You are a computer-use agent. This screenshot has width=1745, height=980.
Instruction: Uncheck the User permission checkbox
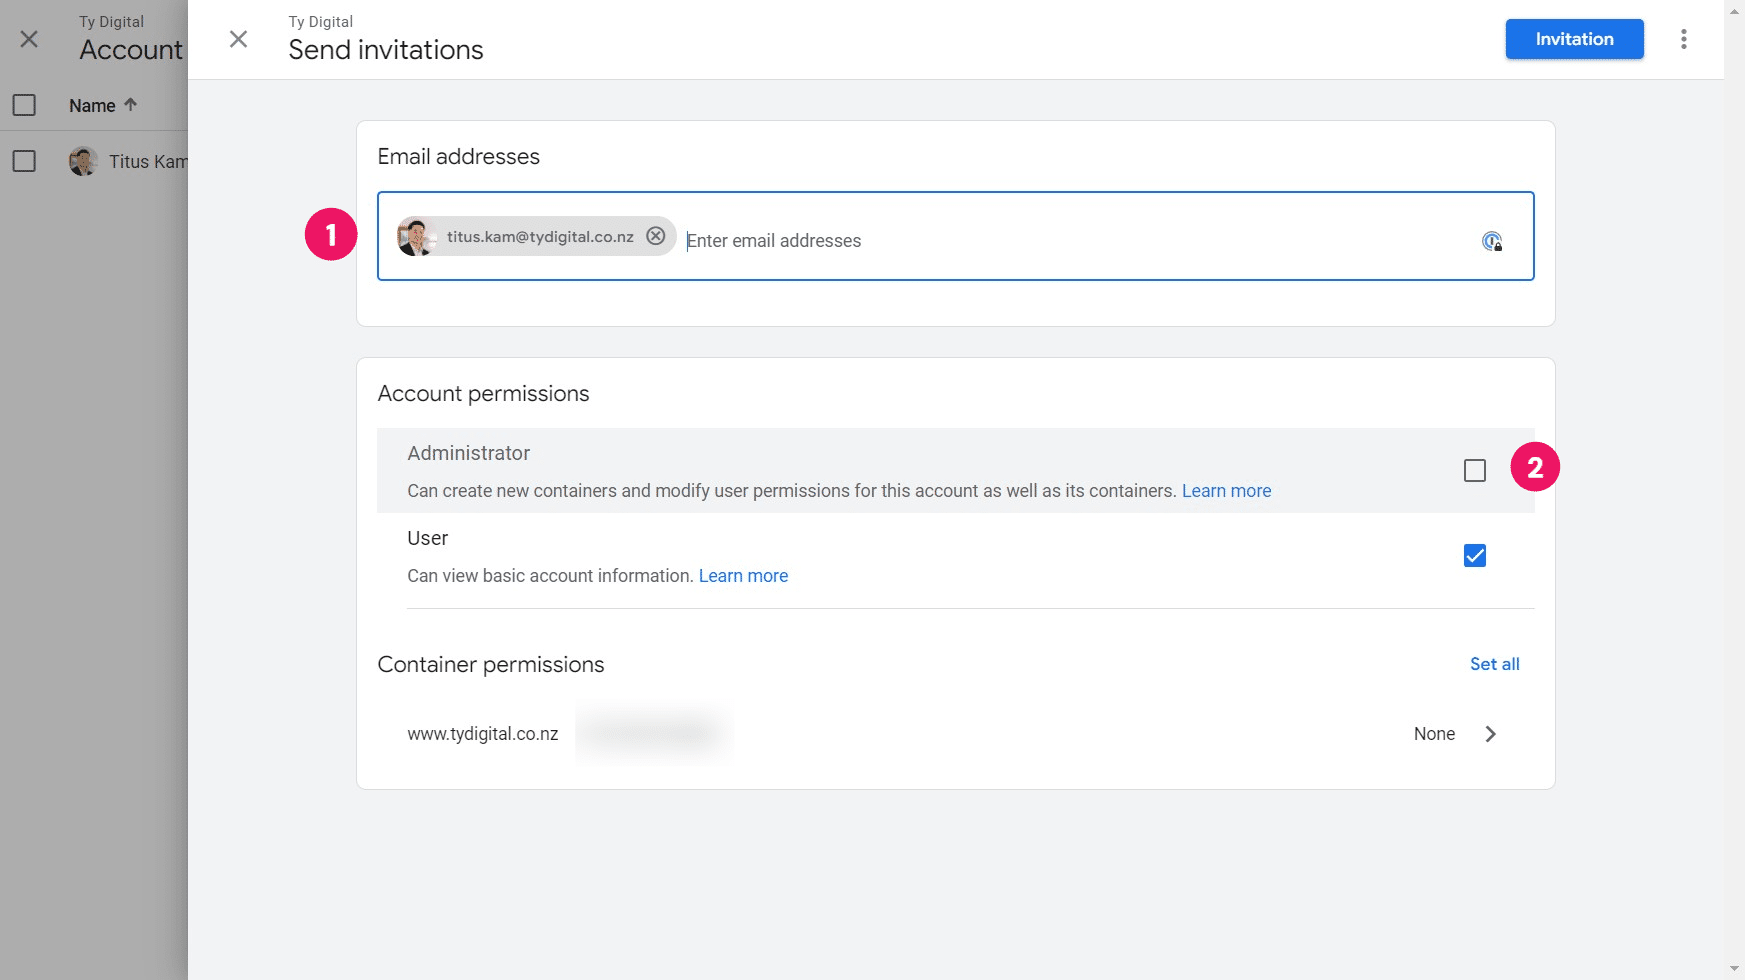[x=1474, y=555]
